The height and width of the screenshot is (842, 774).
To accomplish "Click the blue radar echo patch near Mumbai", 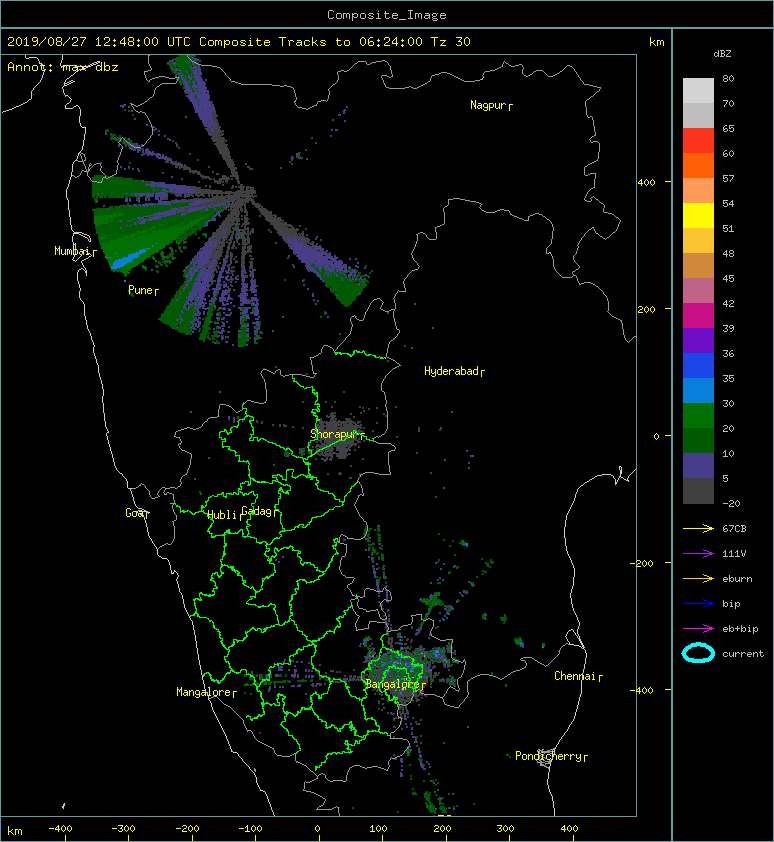I will click(130, 258).
